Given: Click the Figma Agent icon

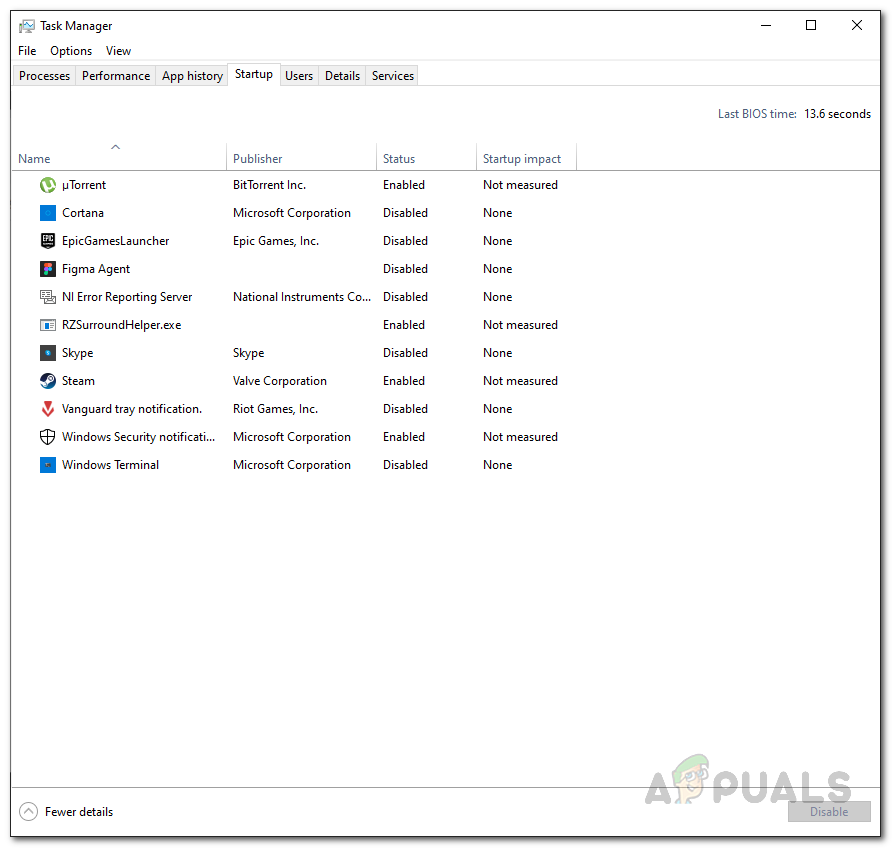Looking at the screenshot, I should click(x=48, y=268).
